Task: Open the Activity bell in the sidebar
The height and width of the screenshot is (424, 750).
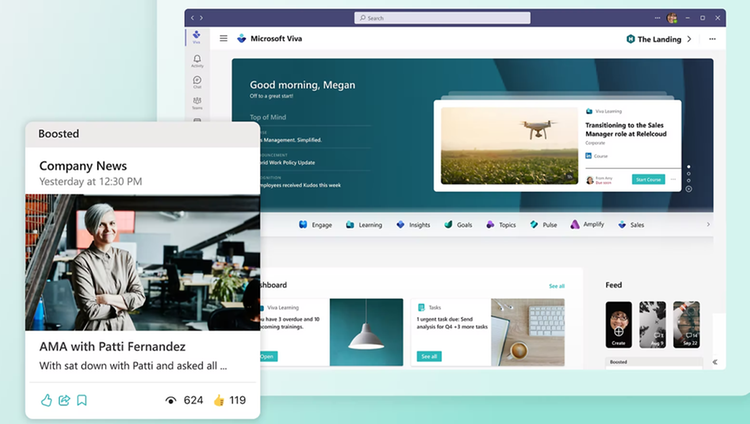Action: [197, 60]
